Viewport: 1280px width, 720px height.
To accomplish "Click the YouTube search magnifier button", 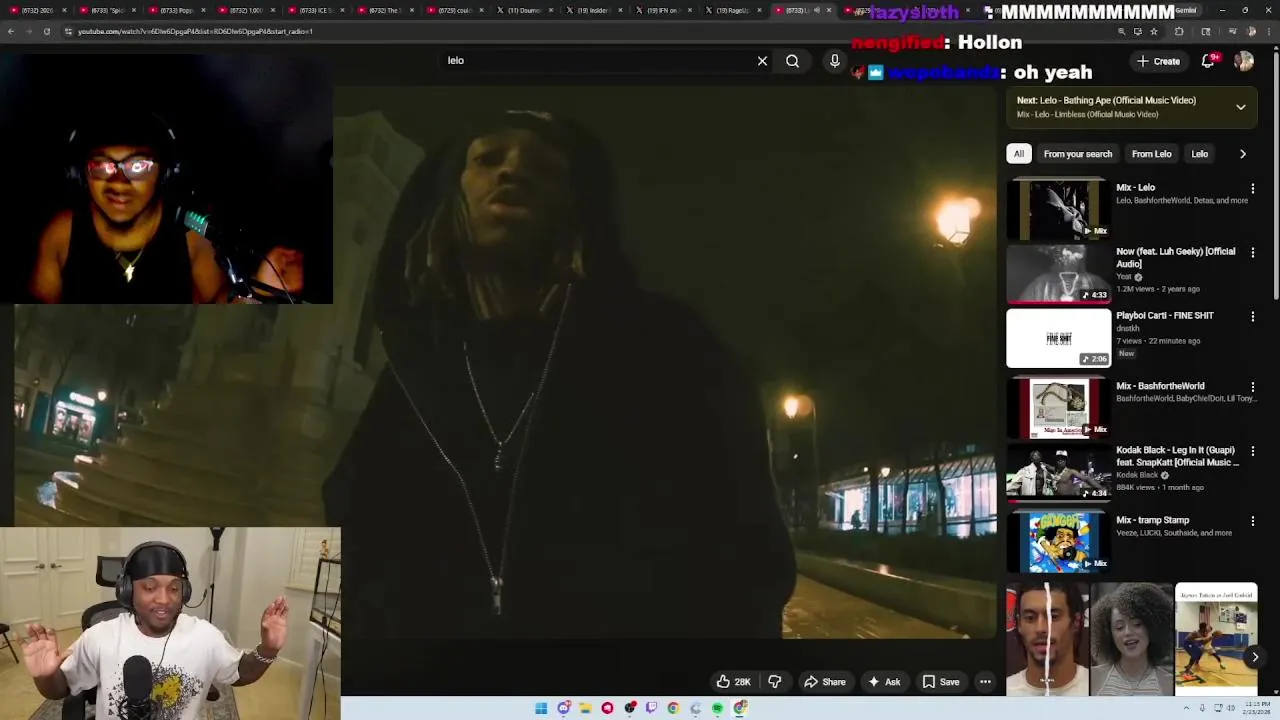I will click(792, 61).
